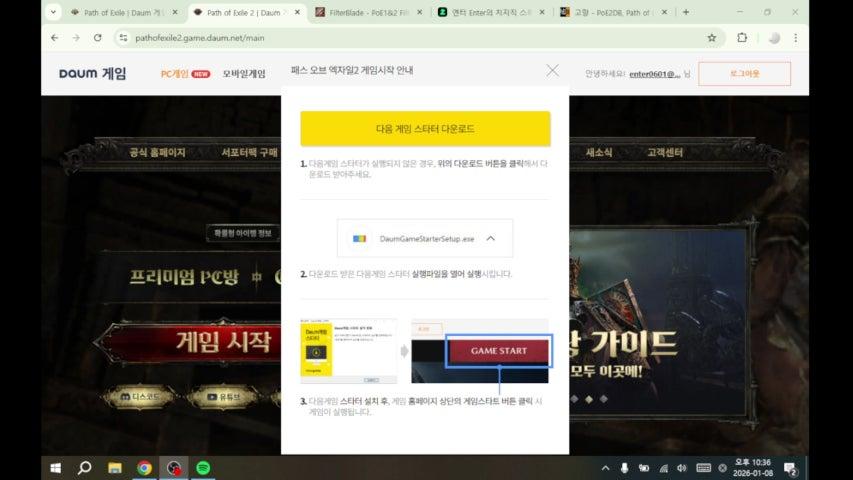This screenshot has height=480, width=853.
Task: Download the 다음 게임 스타터
Action: coord(425,128)
